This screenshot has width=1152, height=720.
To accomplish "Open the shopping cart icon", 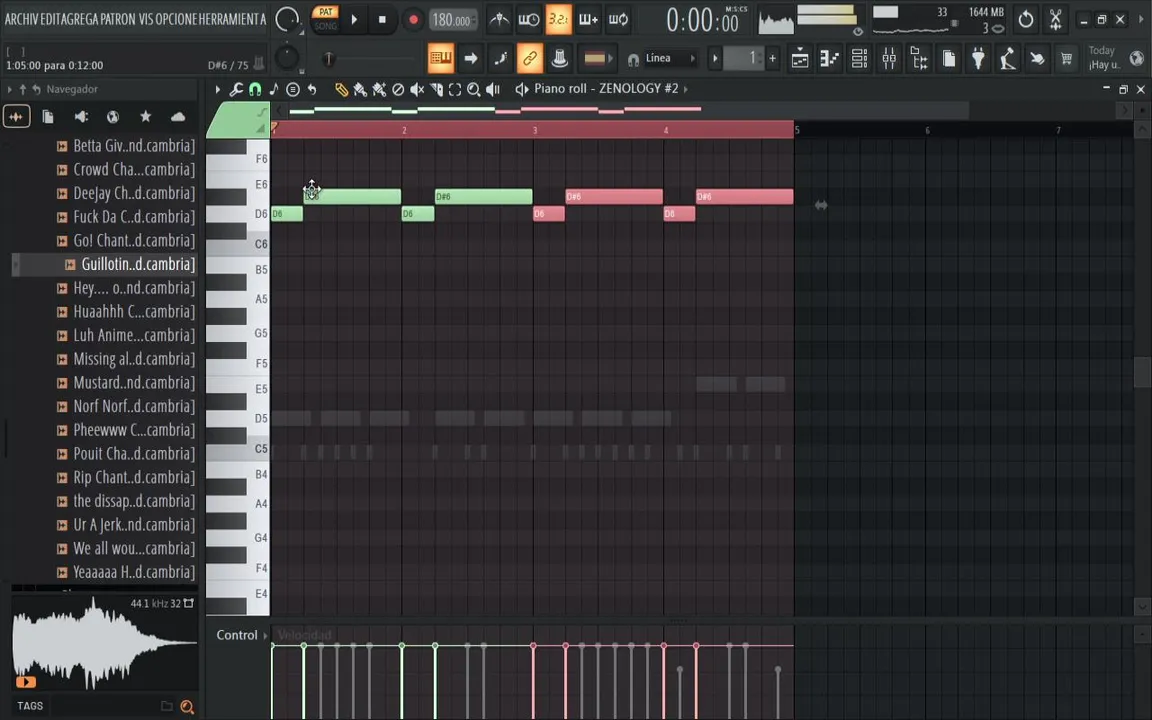I will pyautogui.click(x=1066, y=59).
